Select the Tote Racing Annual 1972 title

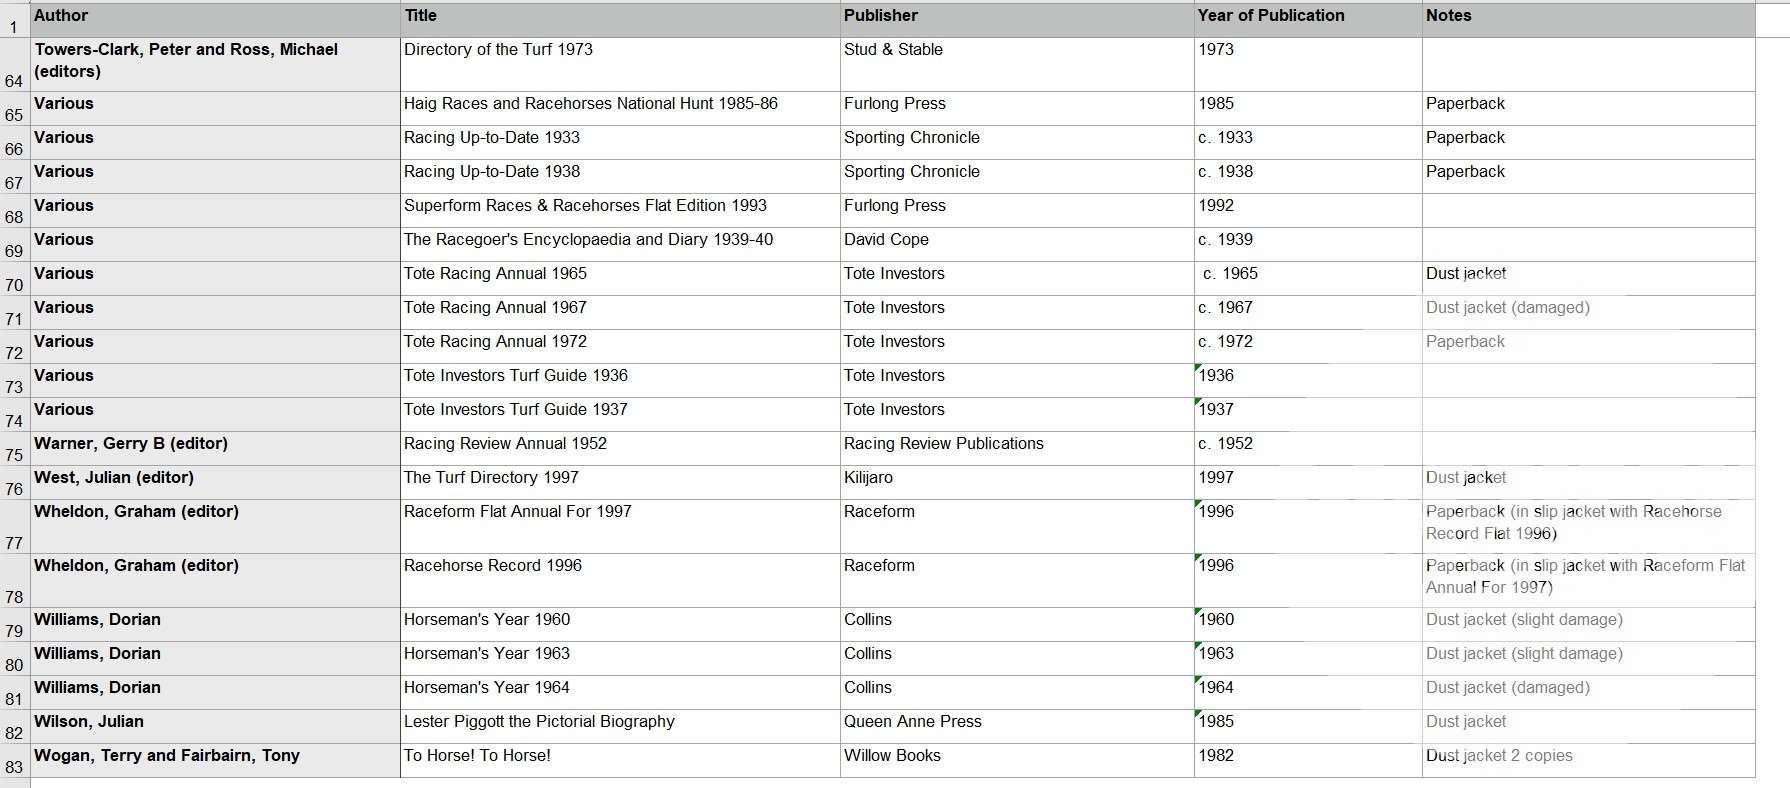(x=621, y=347)
